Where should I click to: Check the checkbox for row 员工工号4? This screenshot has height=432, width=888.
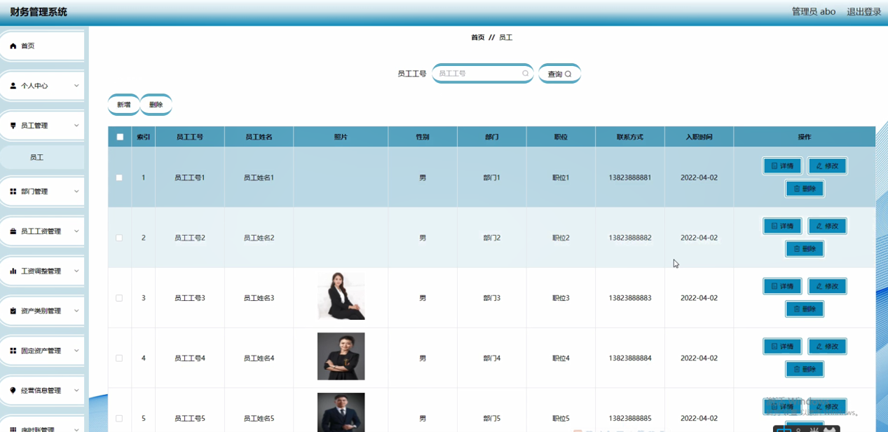[x=119, y=358]
